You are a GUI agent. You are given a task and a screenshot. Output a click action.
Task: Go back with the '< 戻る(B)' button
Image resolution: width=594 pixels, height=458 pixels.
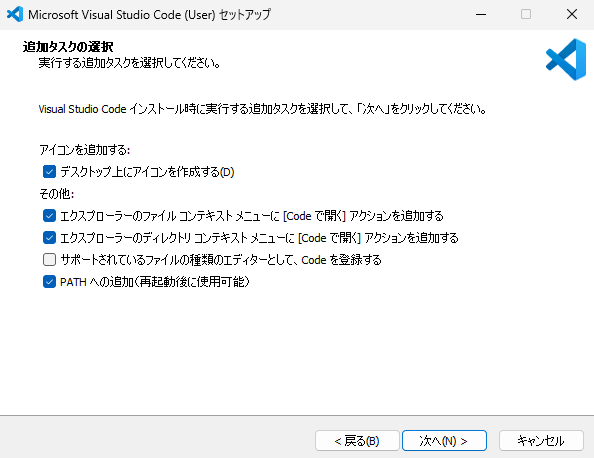(x=357, y=441)
